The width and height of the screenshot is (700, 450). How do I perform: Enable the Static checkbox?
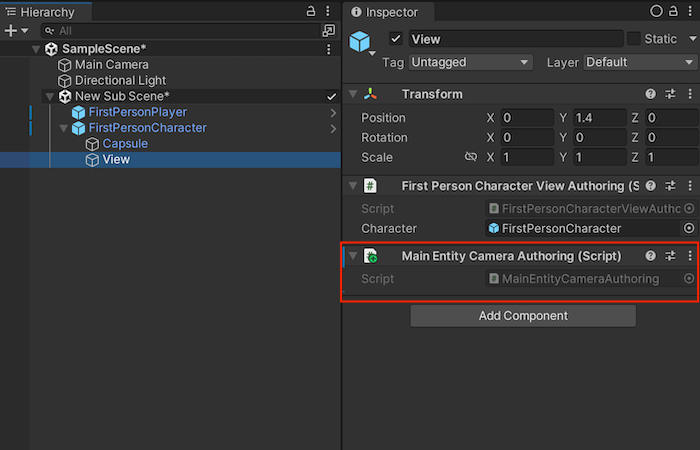coord(634,39)
